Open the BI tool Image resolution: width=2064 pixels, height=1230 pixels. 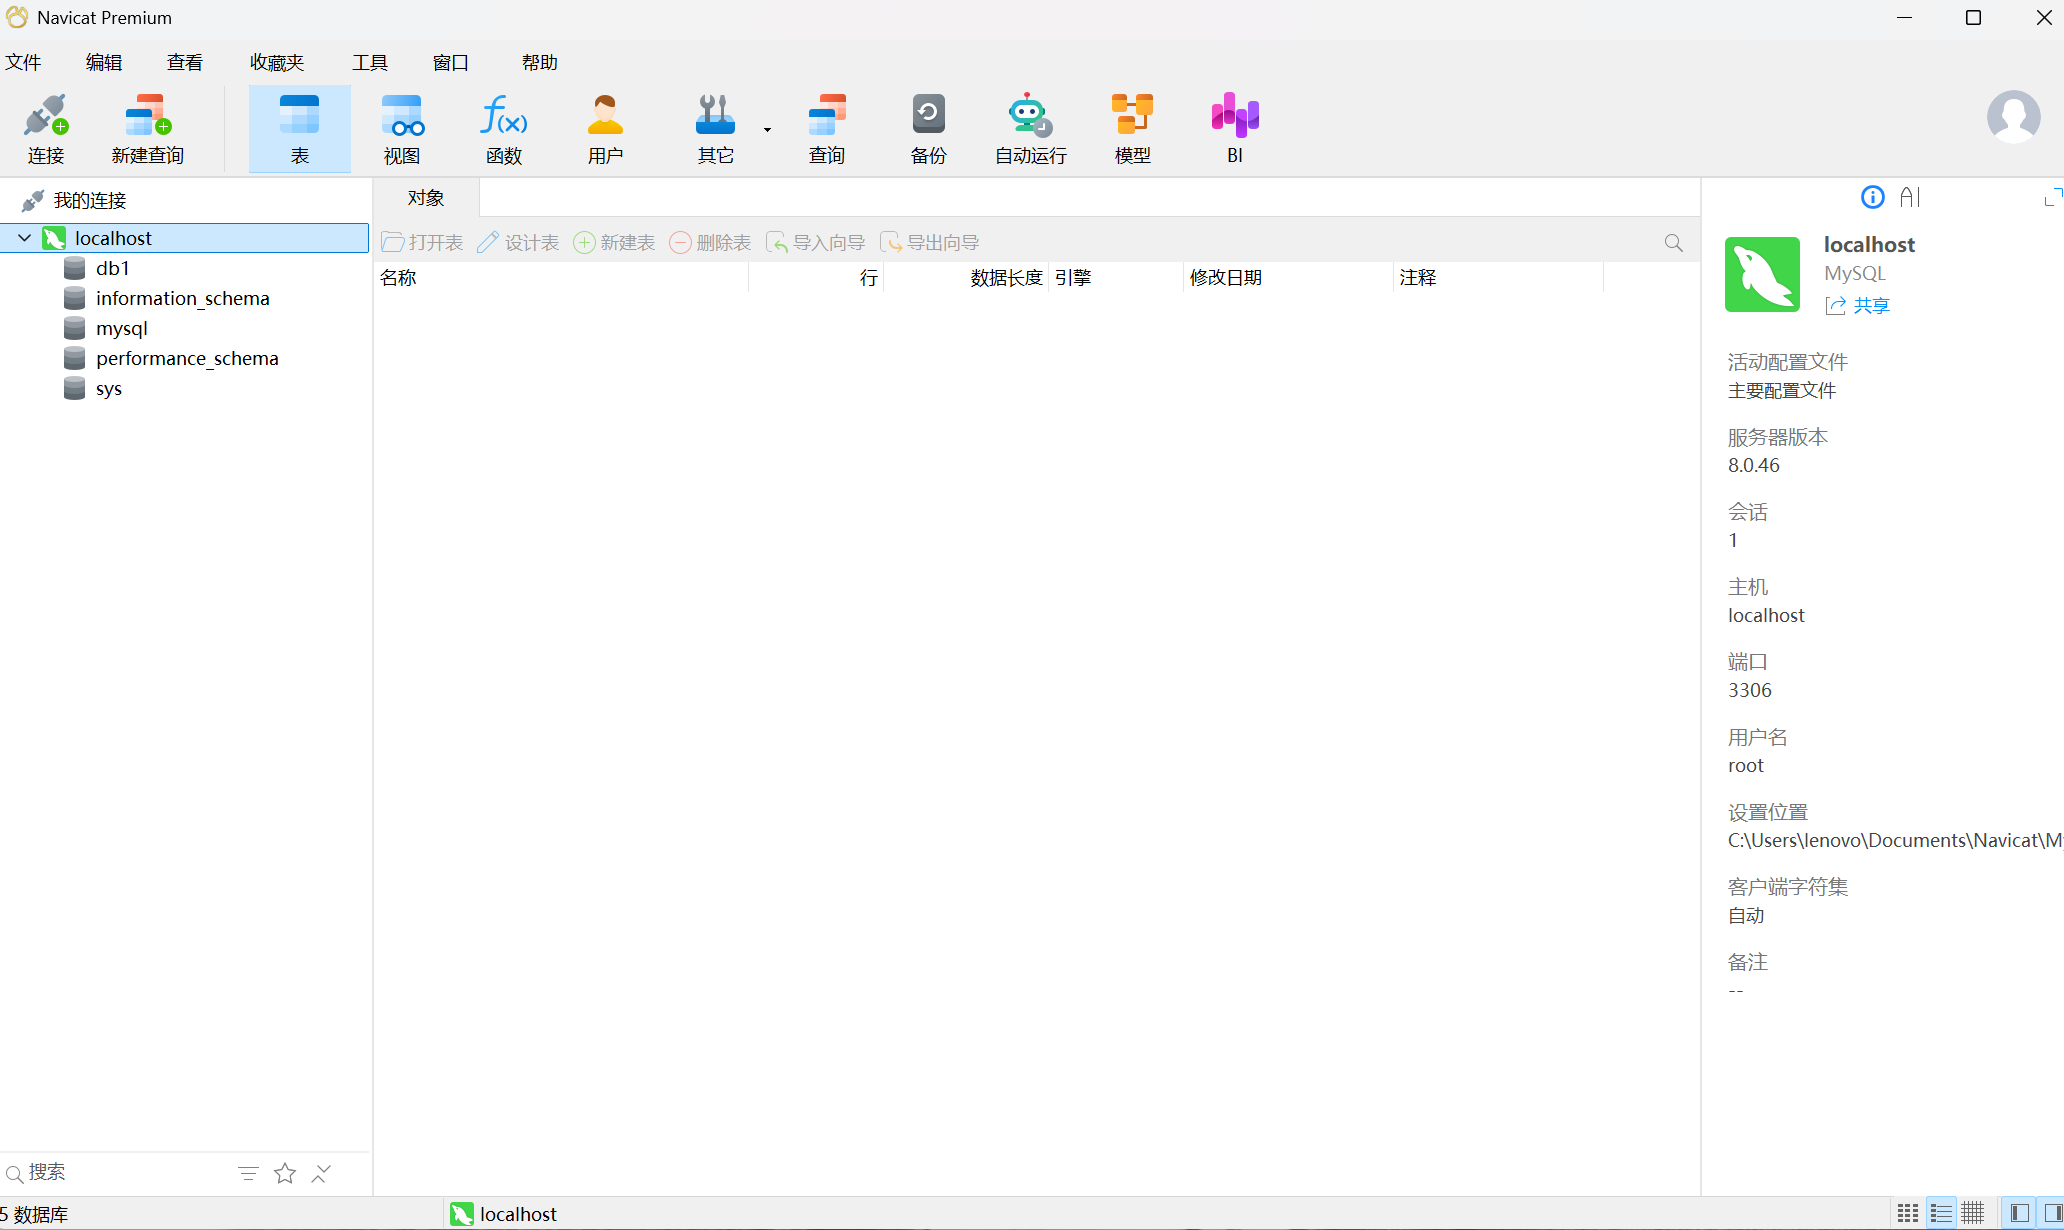[x=1235, y=128]
